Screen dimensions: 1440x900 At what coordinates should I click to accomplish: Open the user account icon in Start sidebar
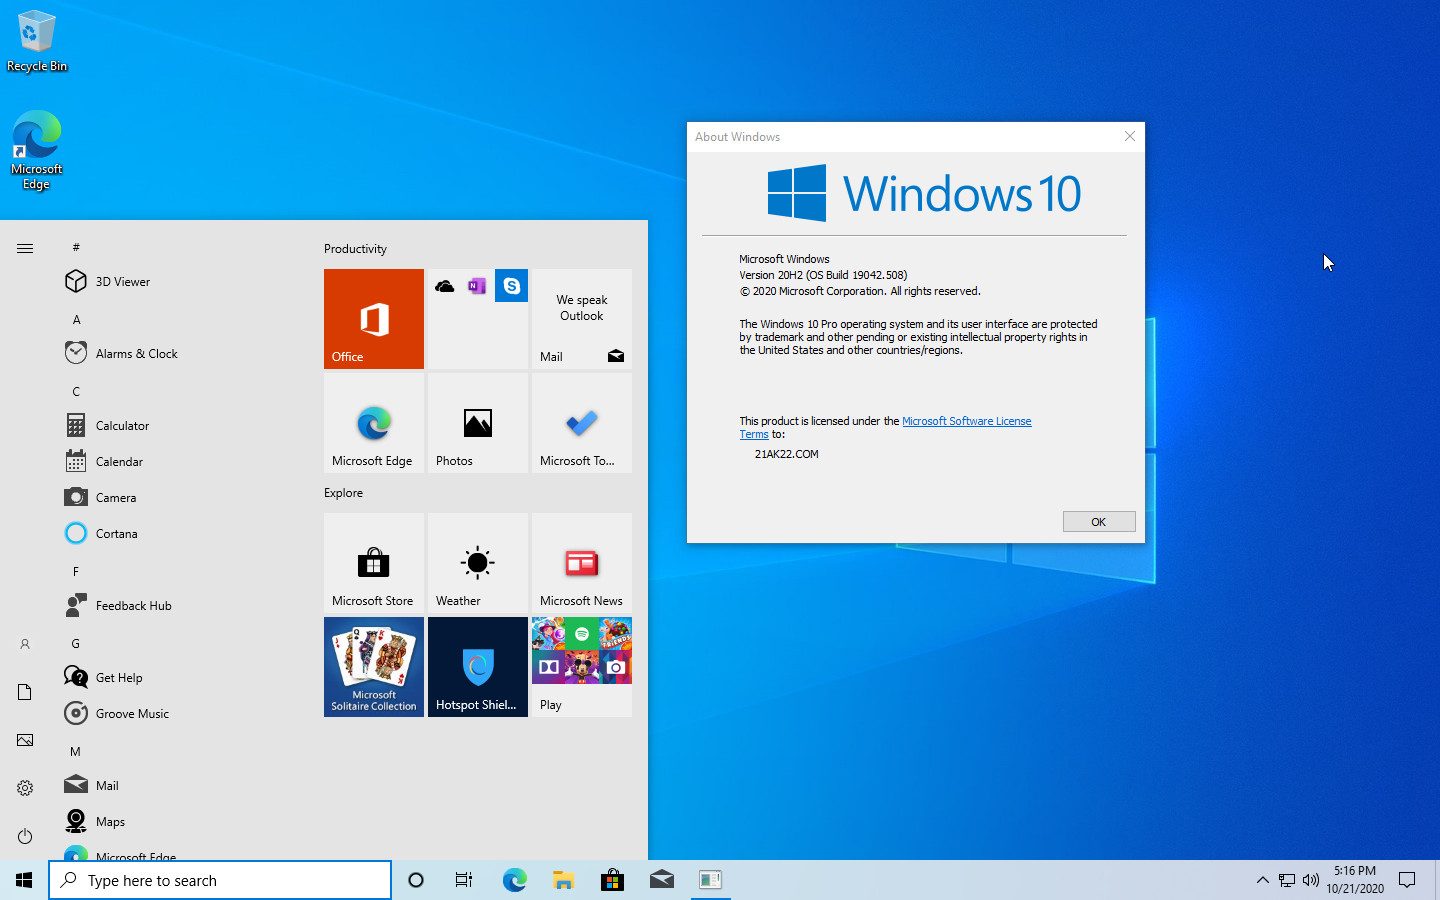25,645
